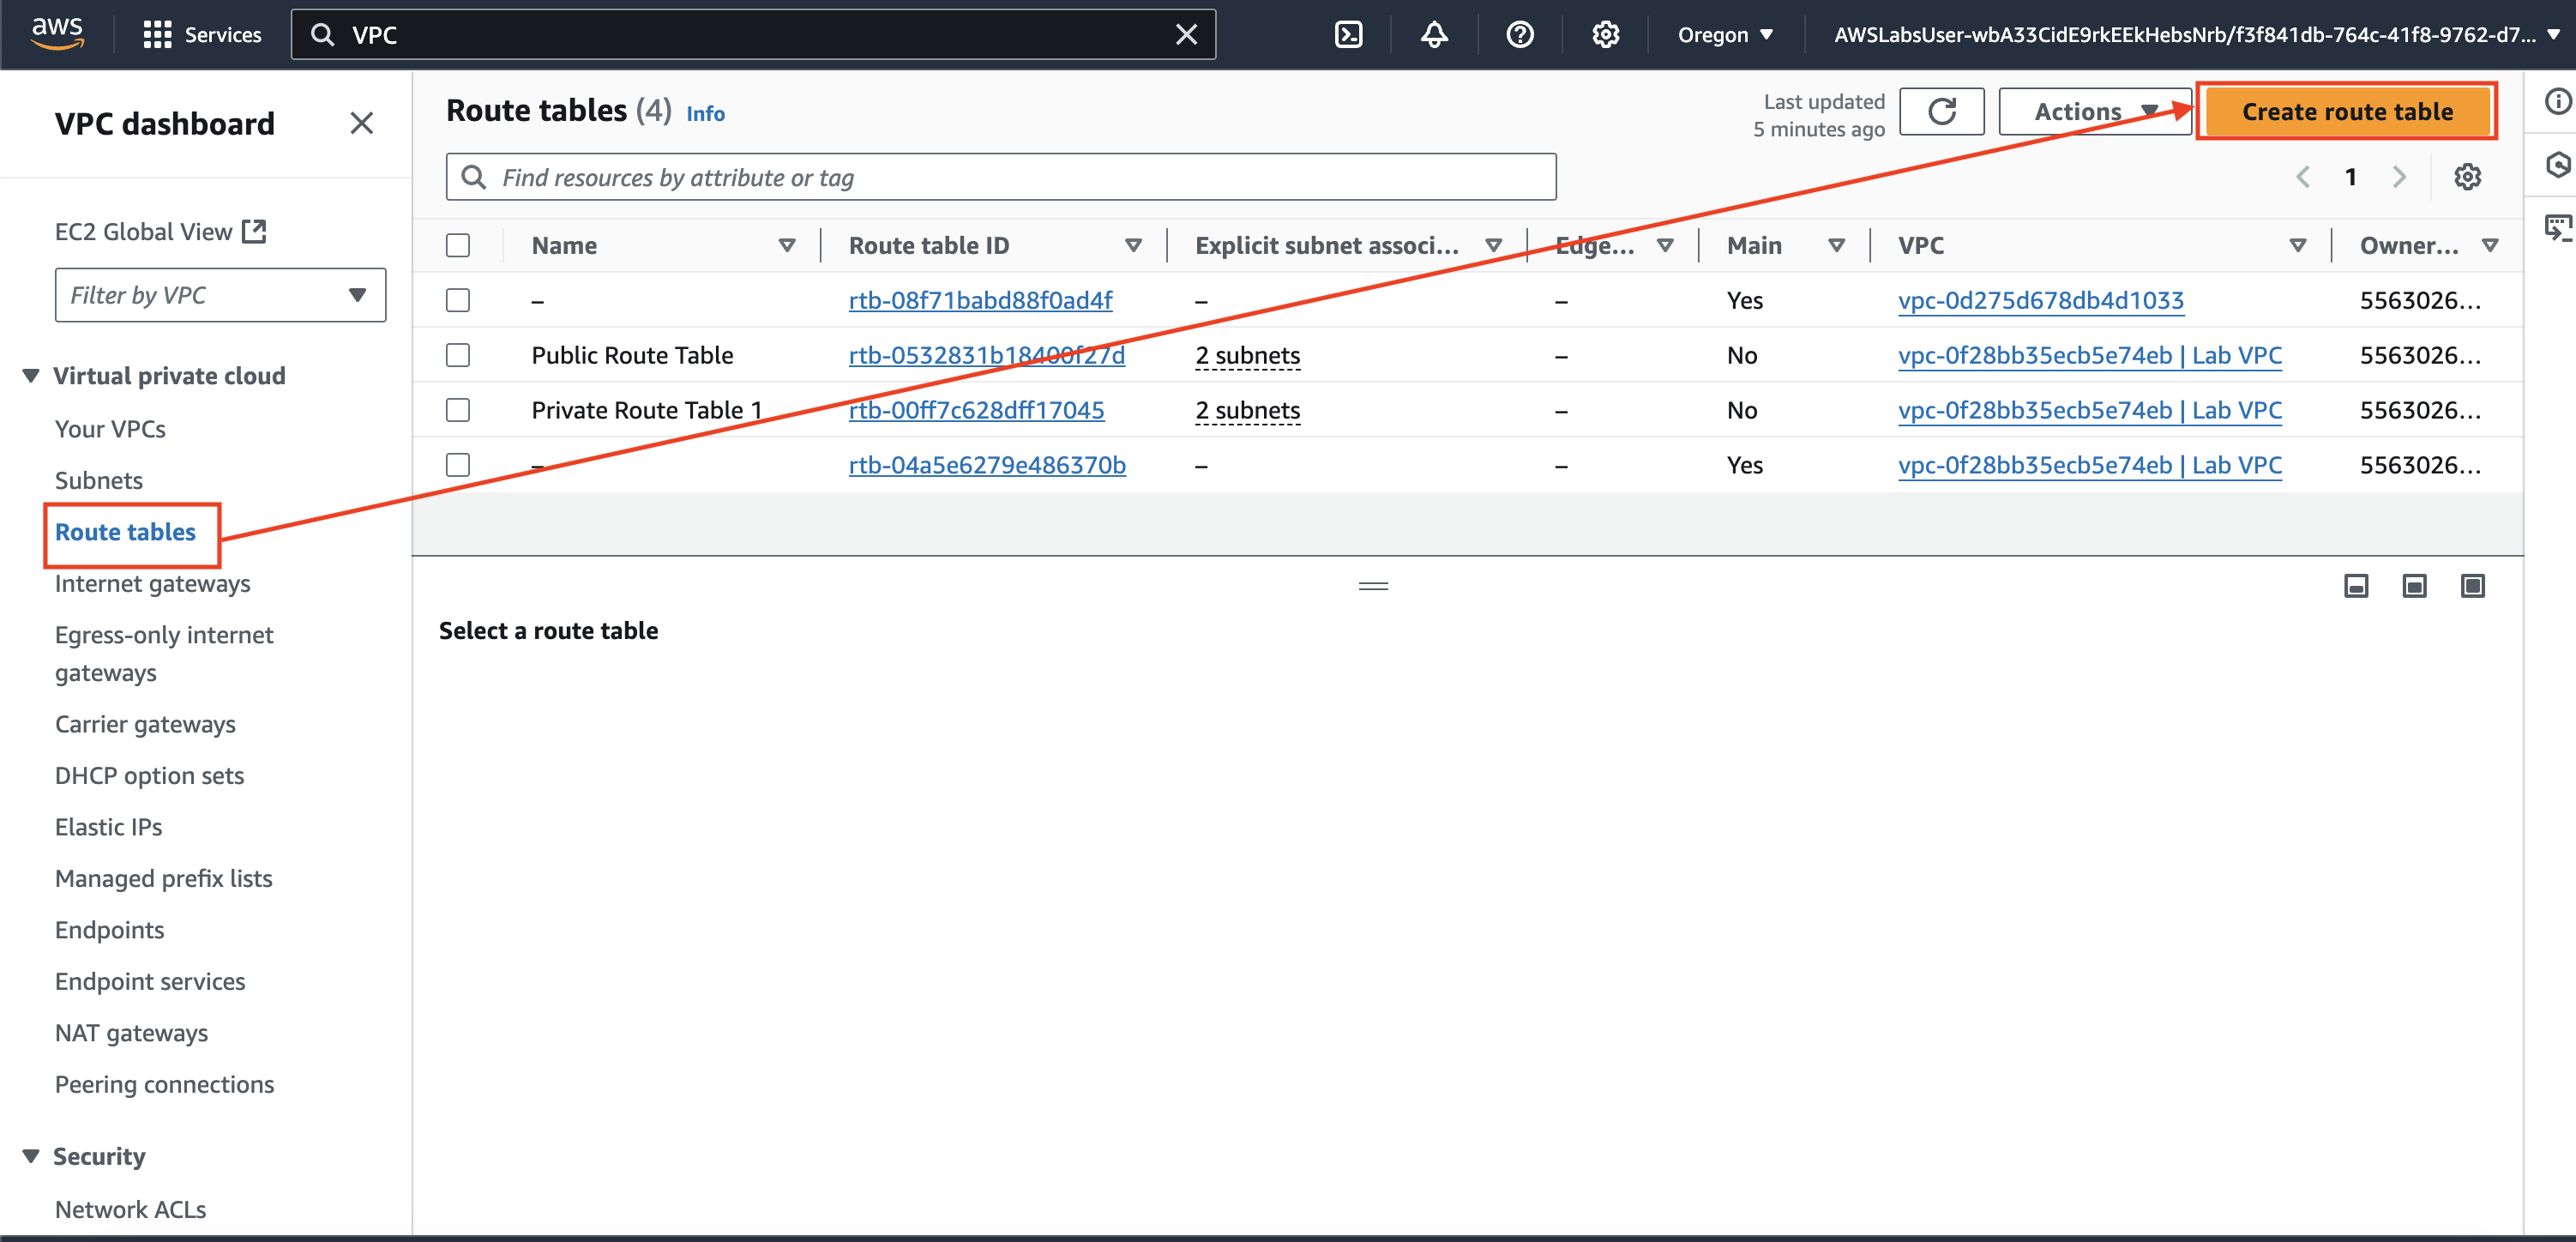Open Endpoint services page

[x=150, y=981]
